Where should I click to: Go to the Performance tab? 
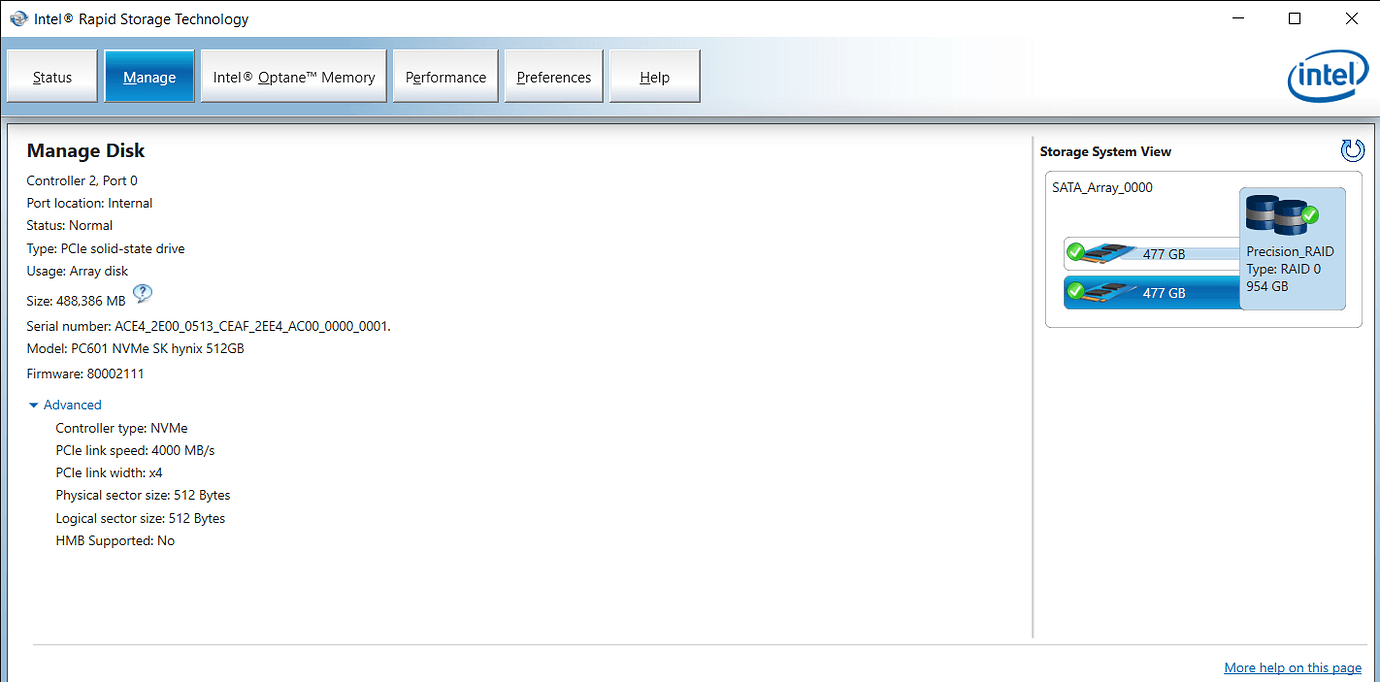pos(445,77)
